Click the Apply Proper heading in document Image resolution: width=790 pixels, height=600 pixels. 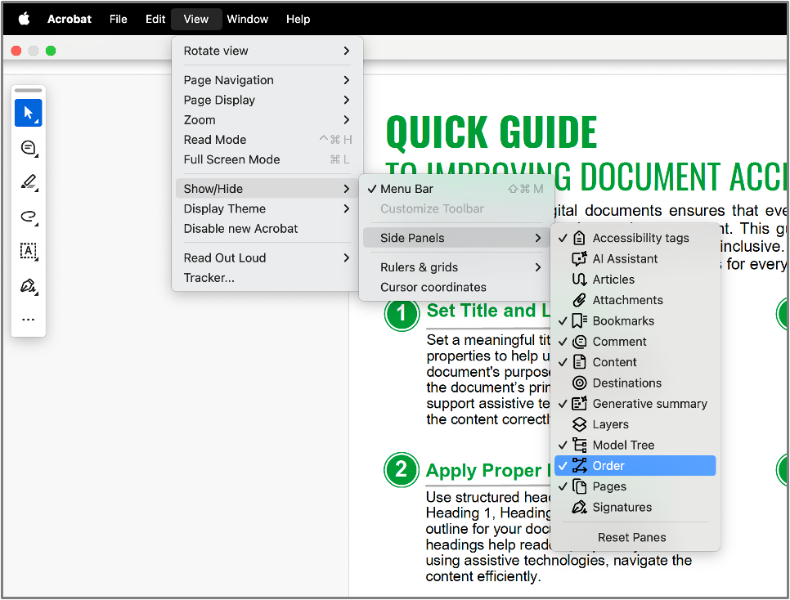click(488, 471)
